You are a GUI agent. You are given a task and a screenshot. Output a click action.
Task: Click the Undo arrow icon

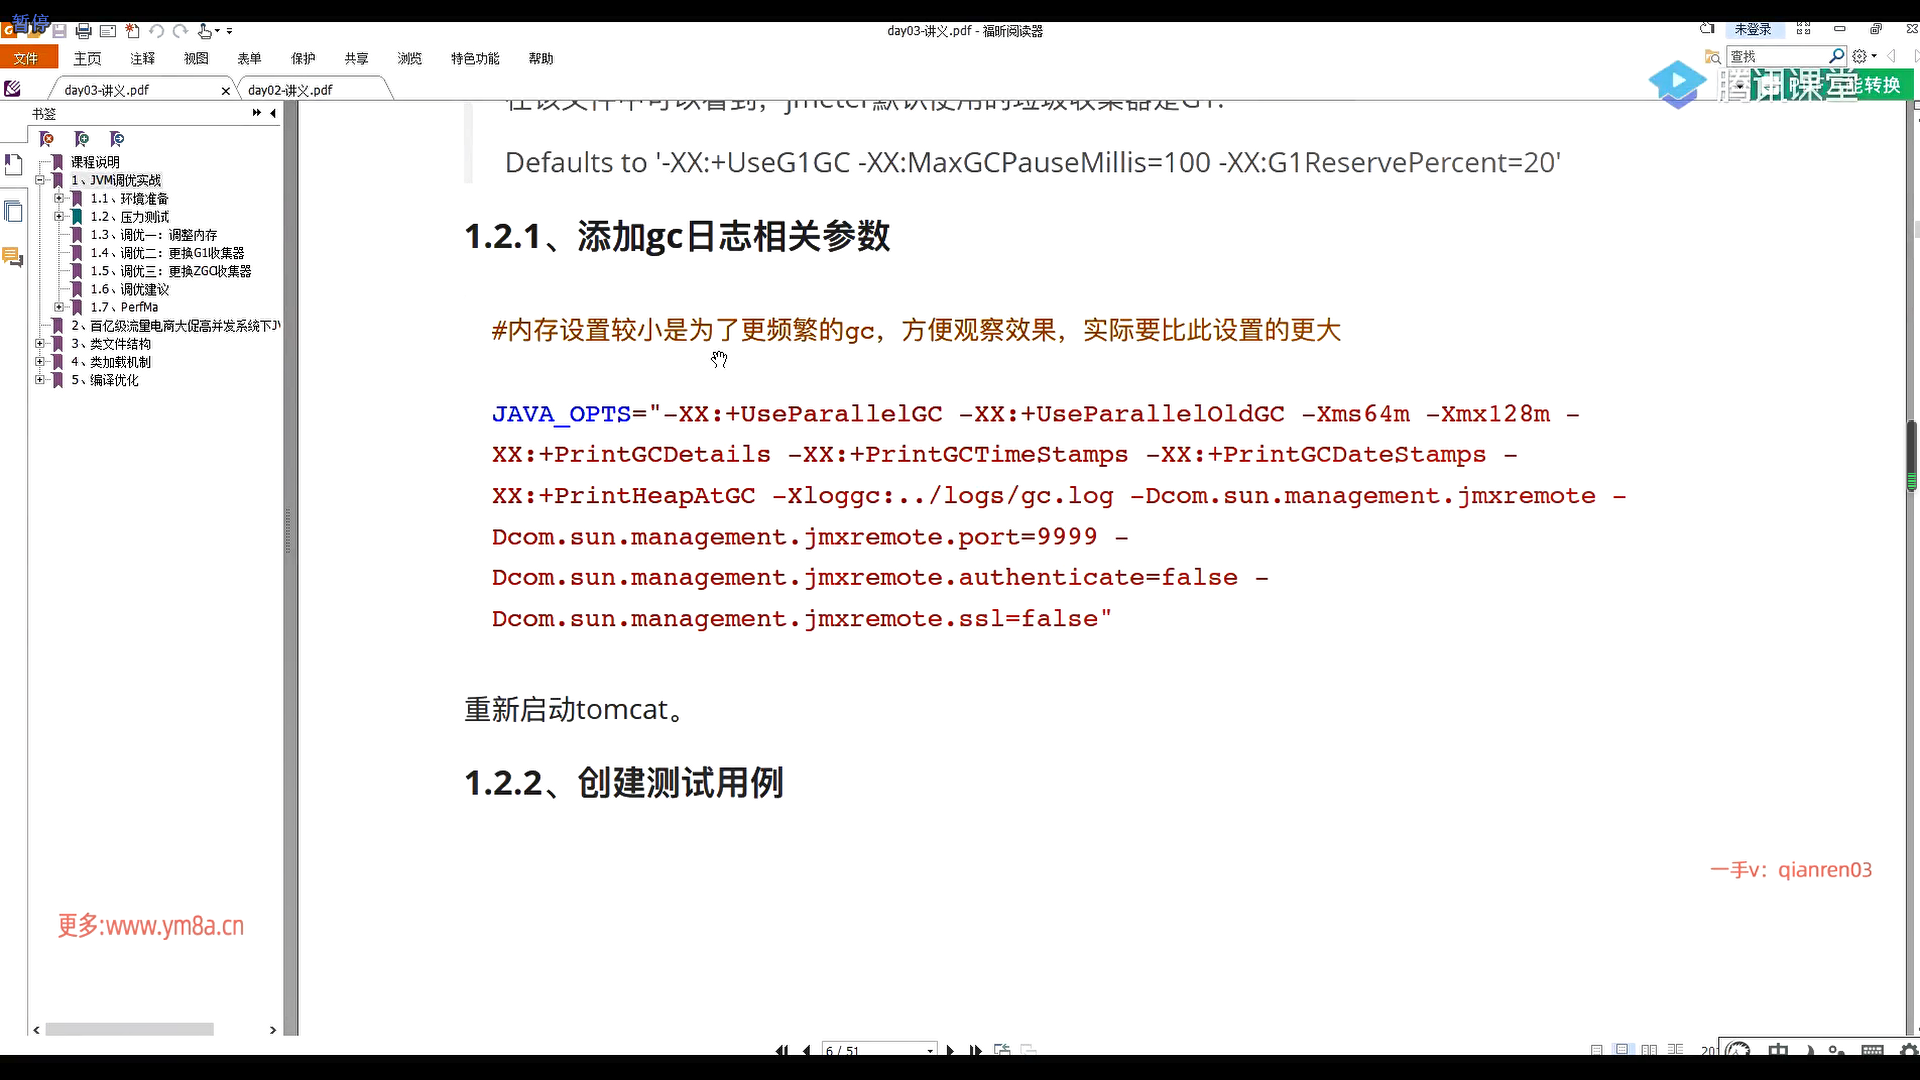click(156, 31)
